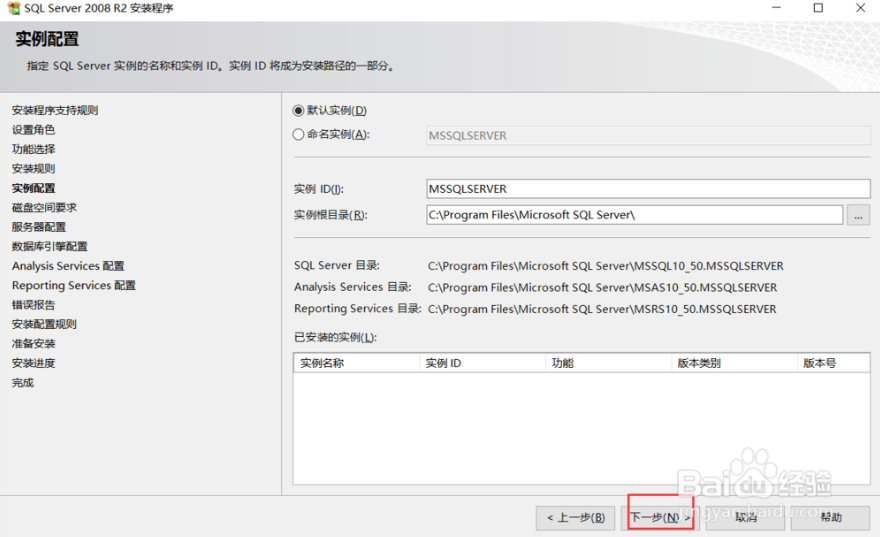
Task: Open the browse button for instance root directory
Action: click(x=858, y=215)
